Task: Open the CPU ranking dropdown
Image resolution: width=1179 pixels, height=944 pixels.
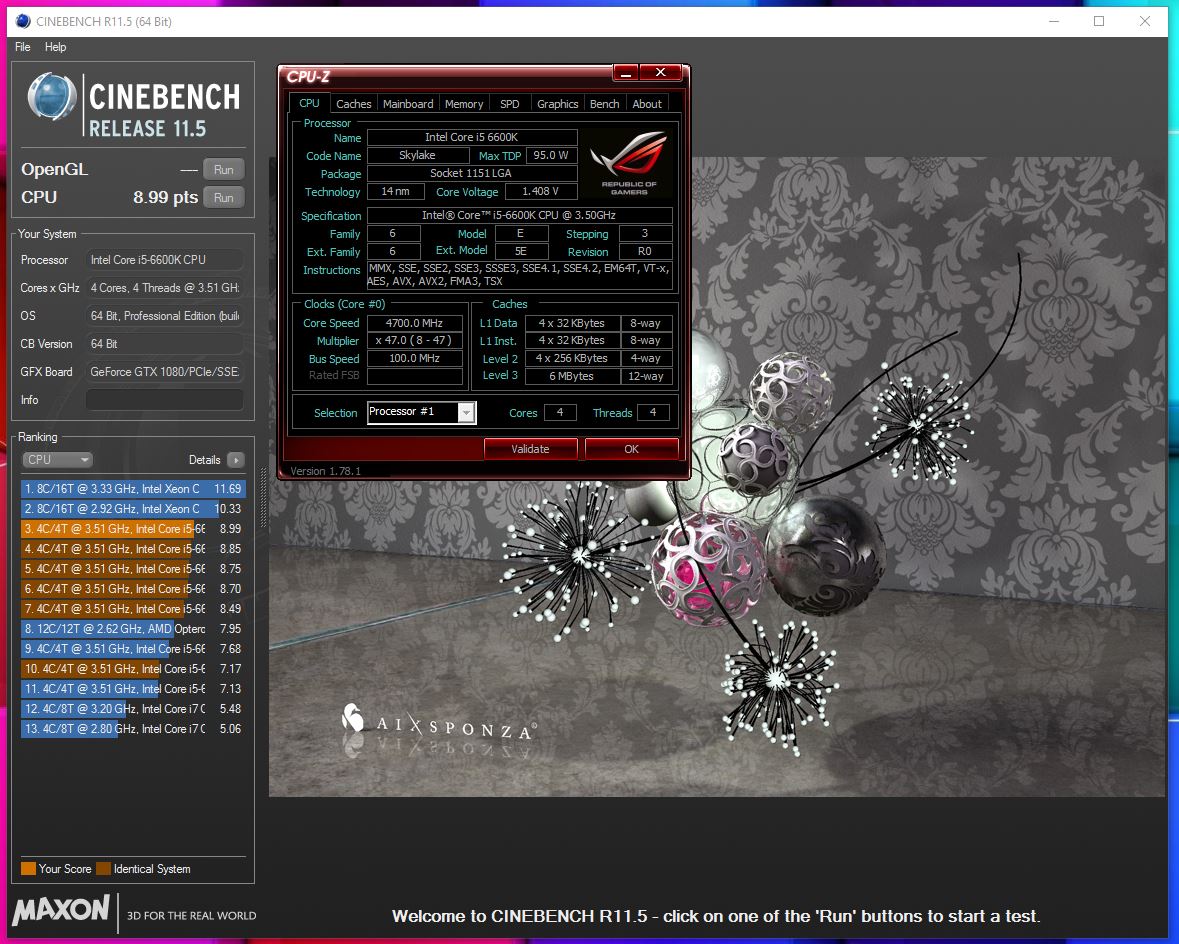Action: [57, 459]
